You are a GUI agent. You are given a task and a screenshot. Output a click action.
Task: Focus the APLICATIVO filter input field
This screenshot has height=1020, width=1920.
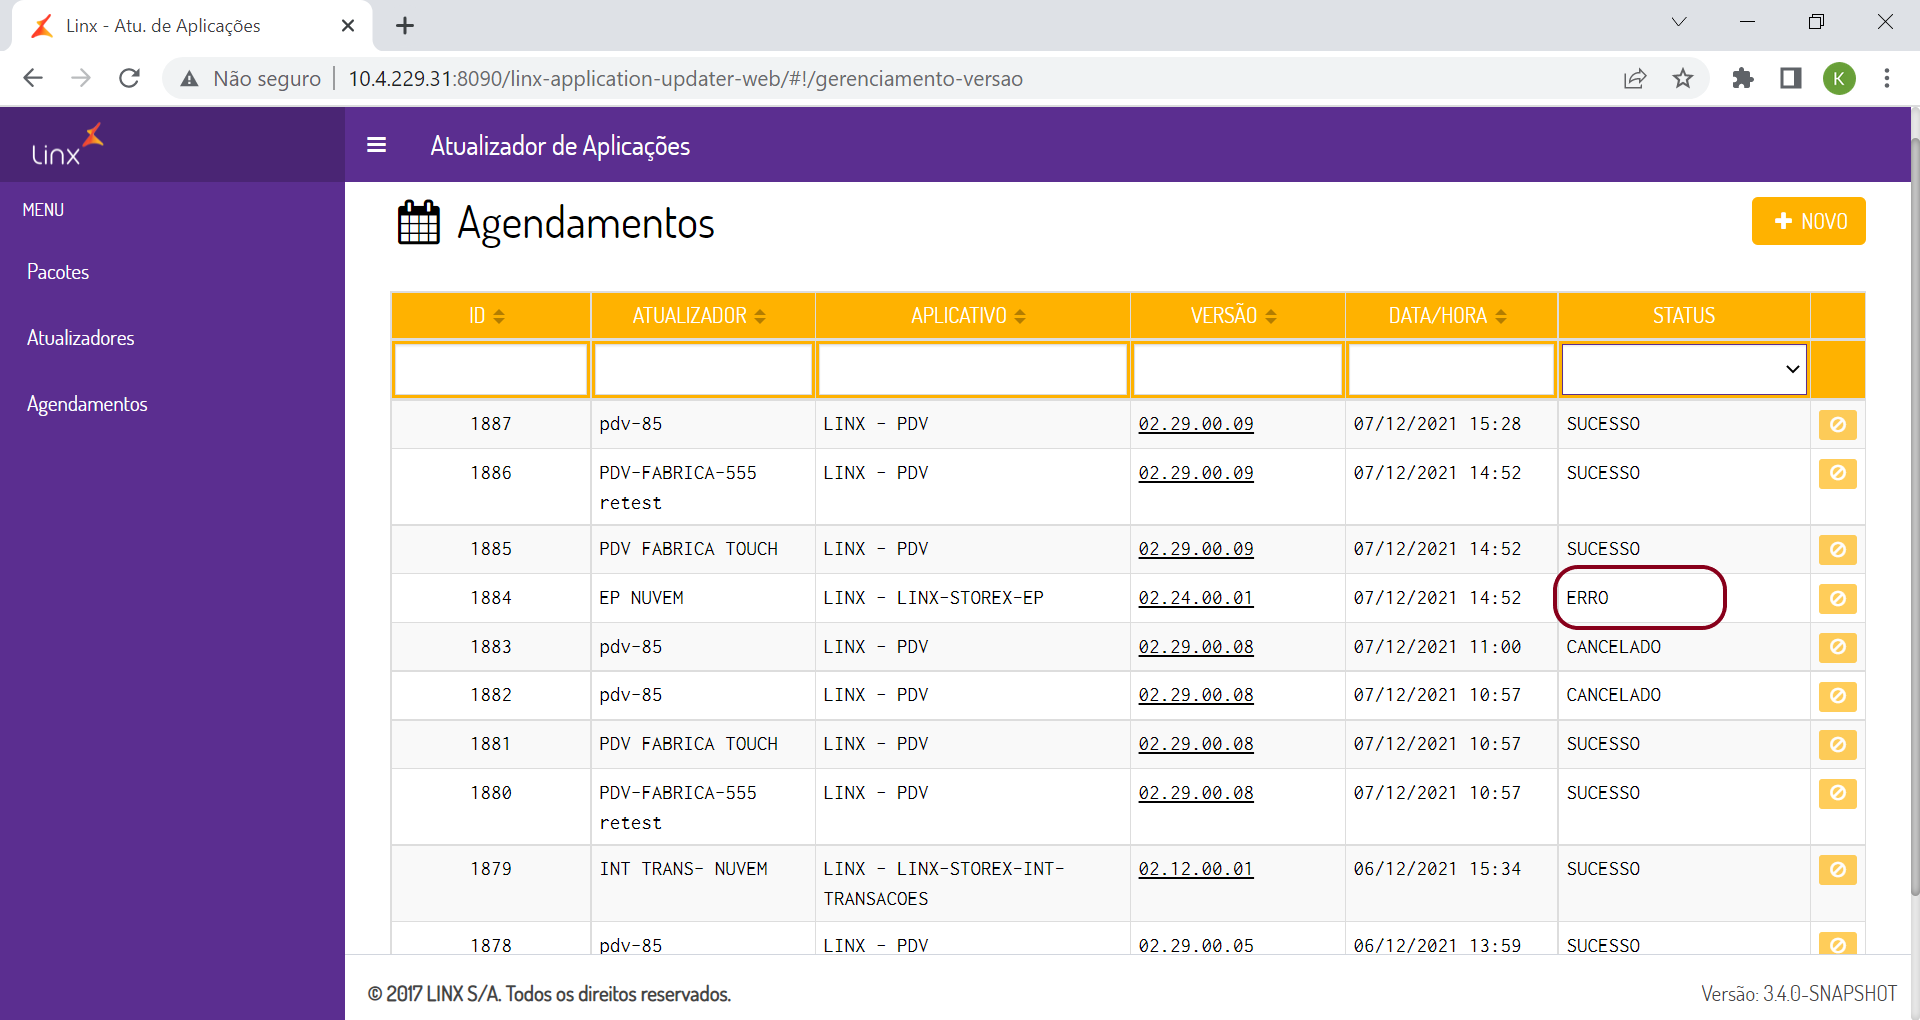click(973, 369)
